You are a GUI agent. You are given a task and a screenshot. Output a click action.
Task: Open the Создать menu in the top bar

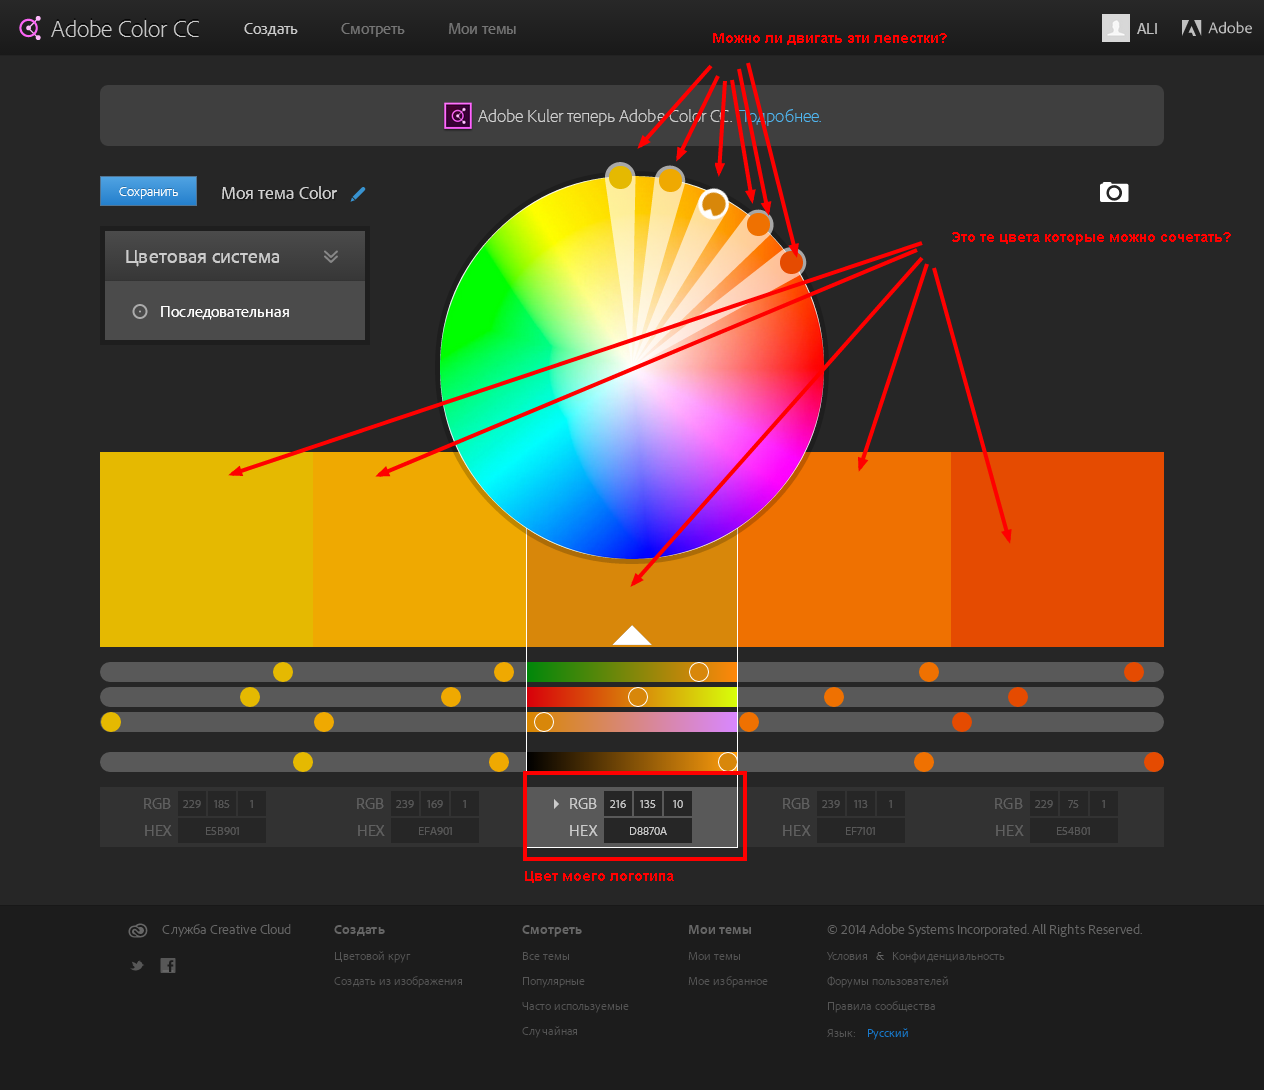(x=271, y=29)
